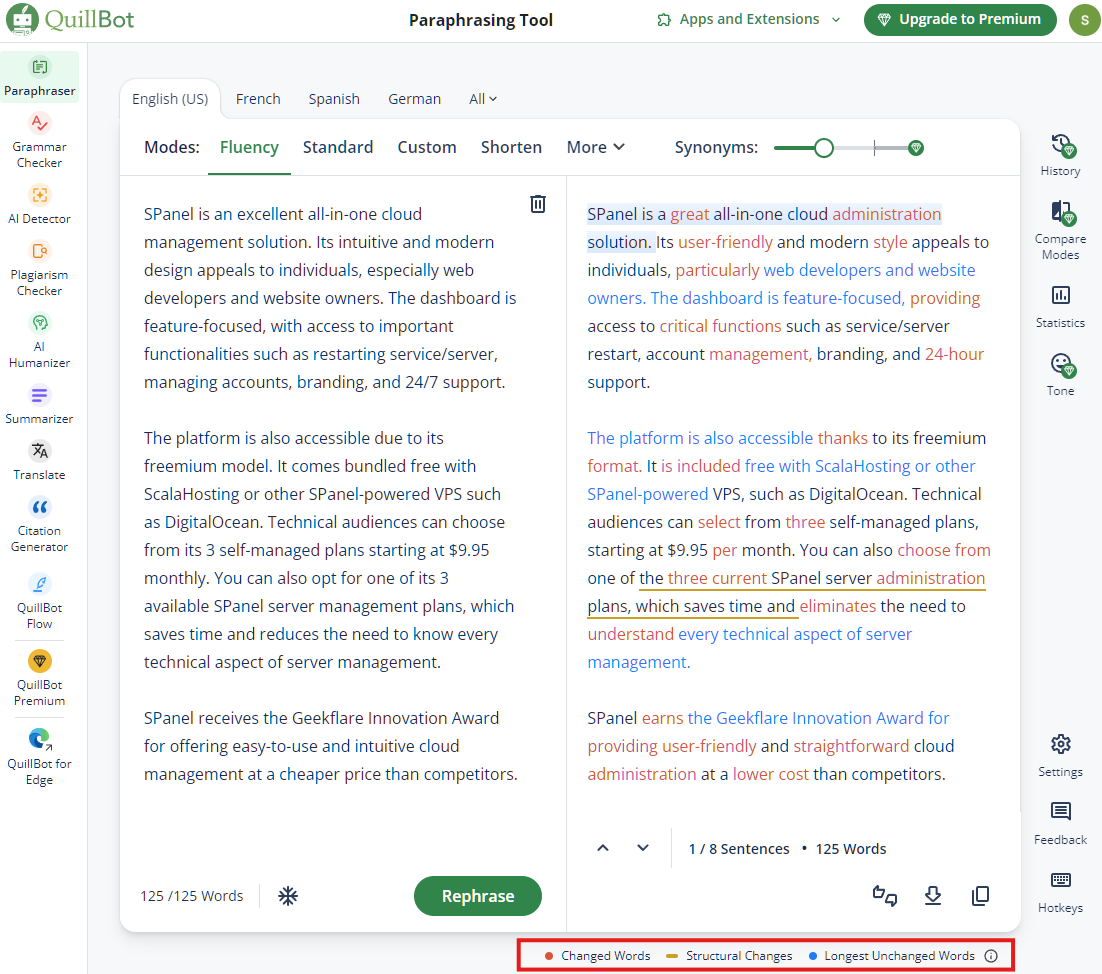Click the changed word 'straightforward' in output
This screenshot has width=1102, height=974.
(851, 746)
